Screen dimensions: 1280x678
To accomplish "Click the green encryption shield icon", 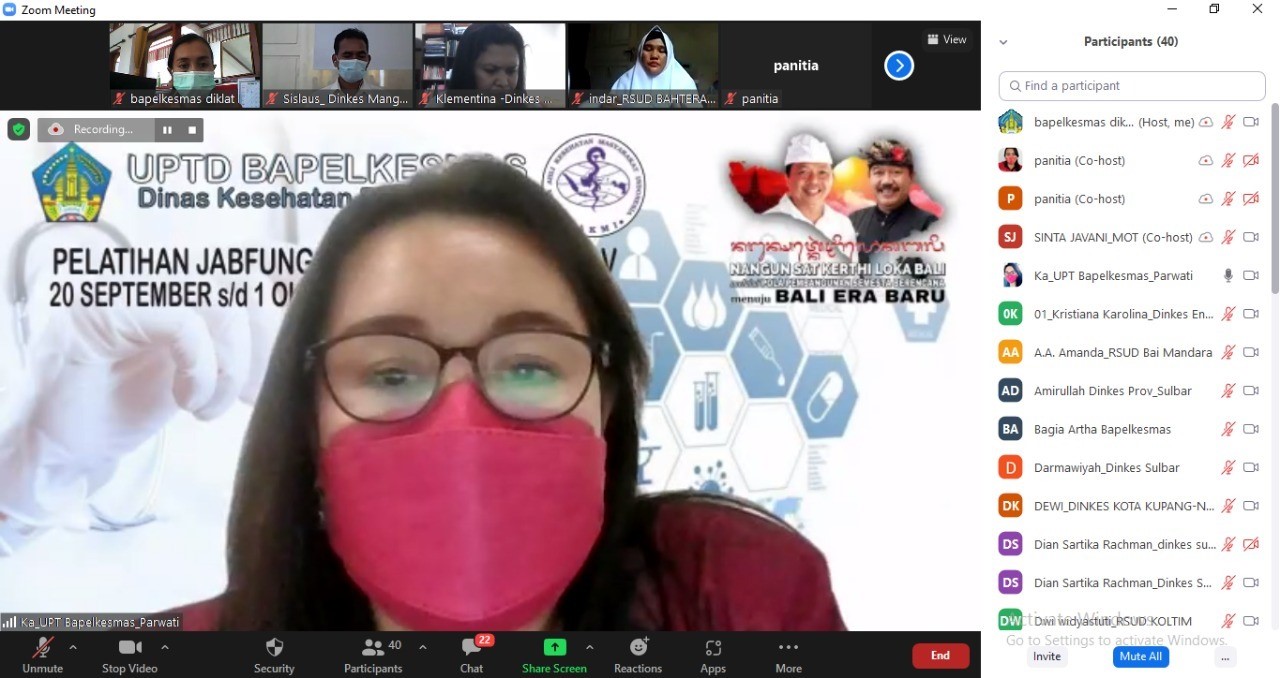I will click(18, 129).
